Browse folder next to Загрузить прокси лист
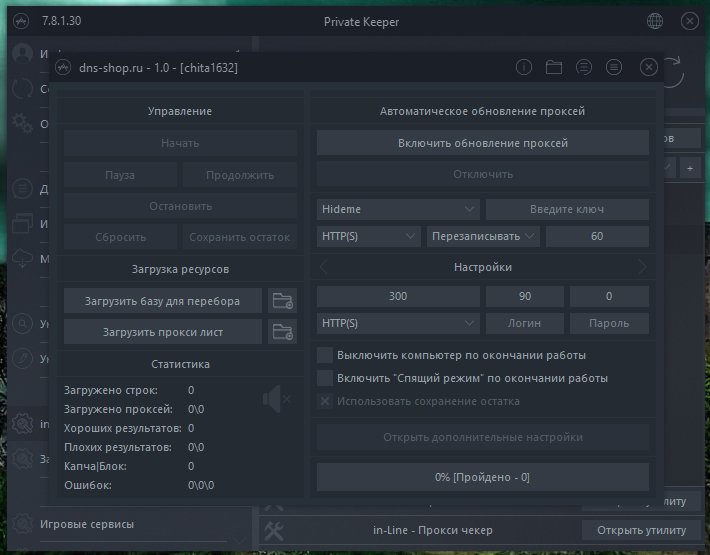This screenshot has height=555, width=710. 283,332
